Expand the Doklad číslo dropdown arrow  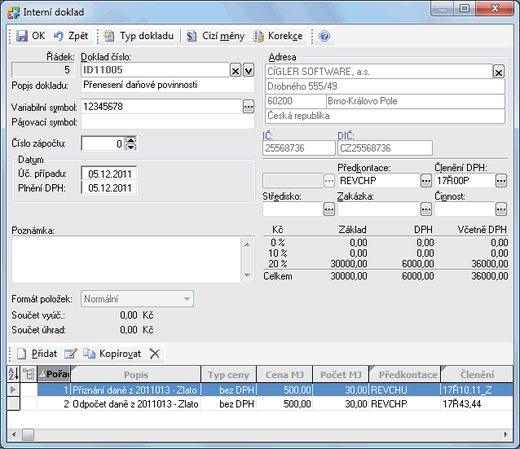click(x=249, y=70)
